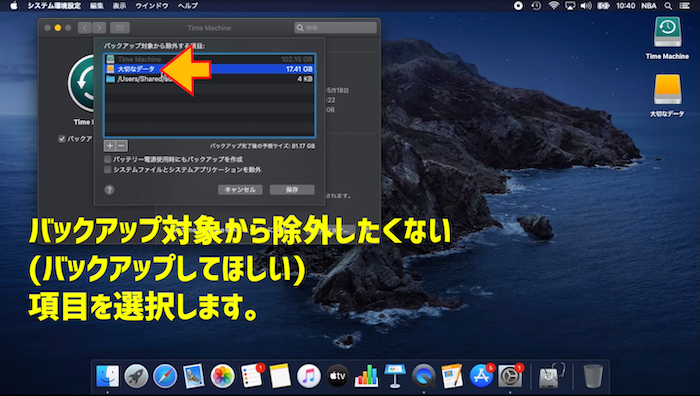
Task: Open Pages app in the Dock
Action: click(x=452, y=376)
